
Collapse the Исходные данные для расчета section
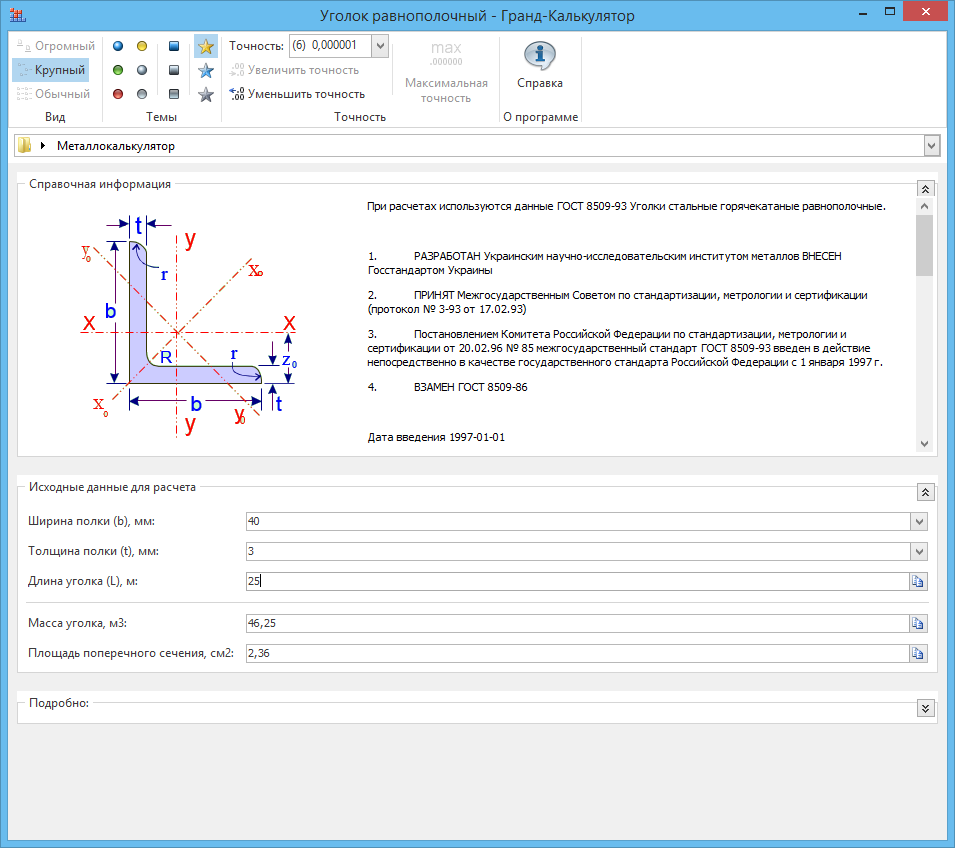click(925, 492)
